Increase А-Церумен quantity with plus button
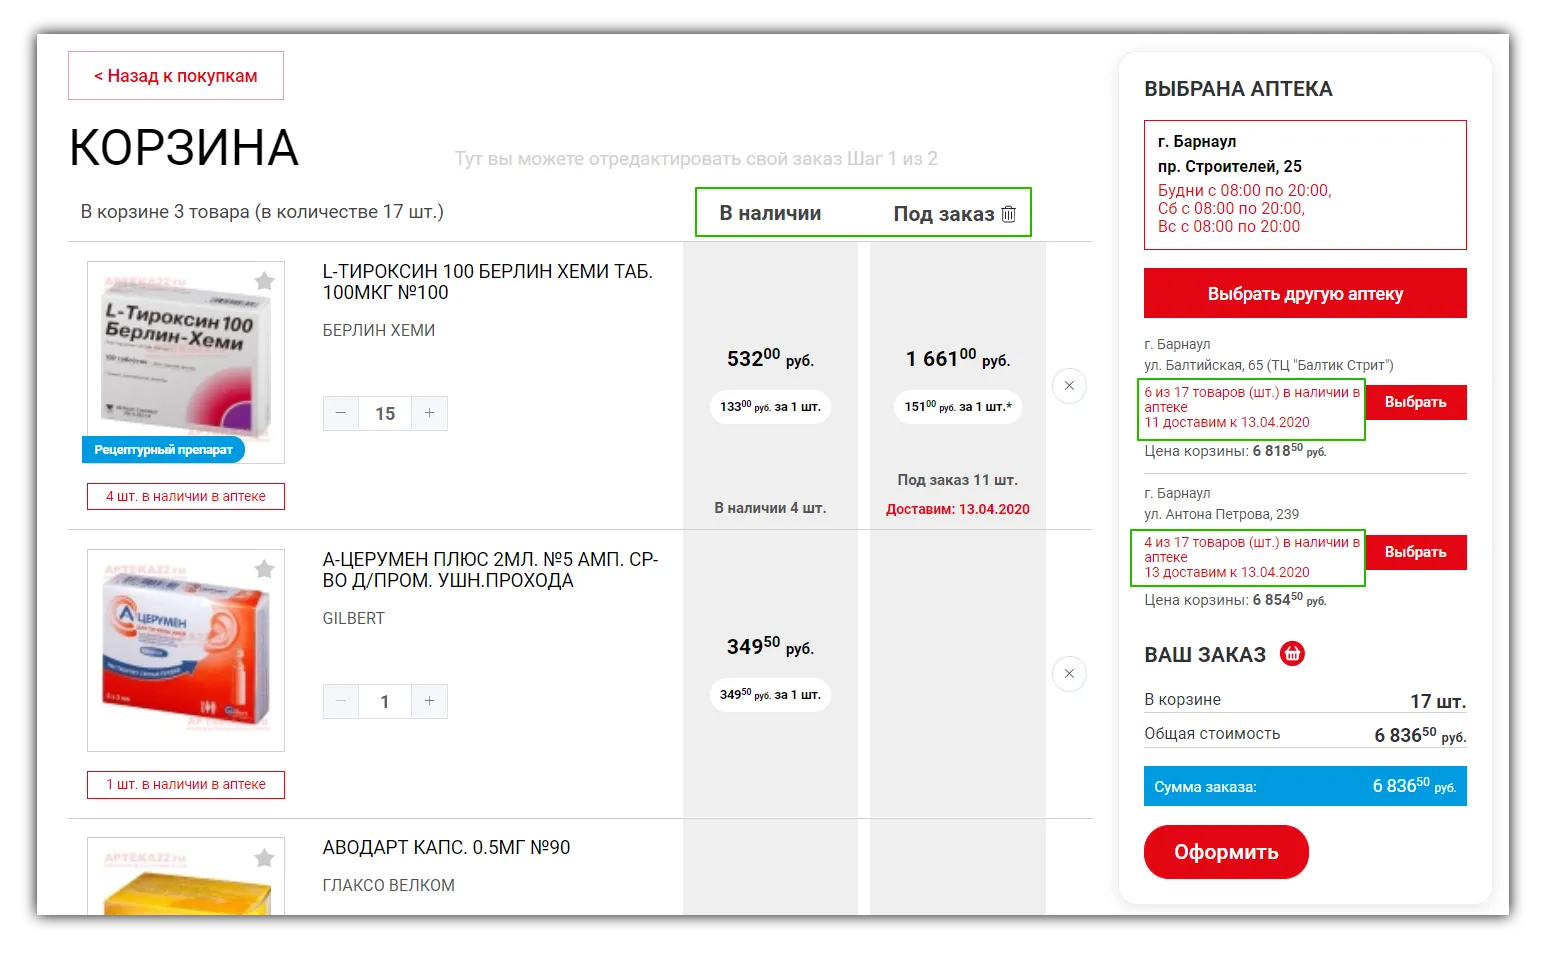 (x=429, y=701)
